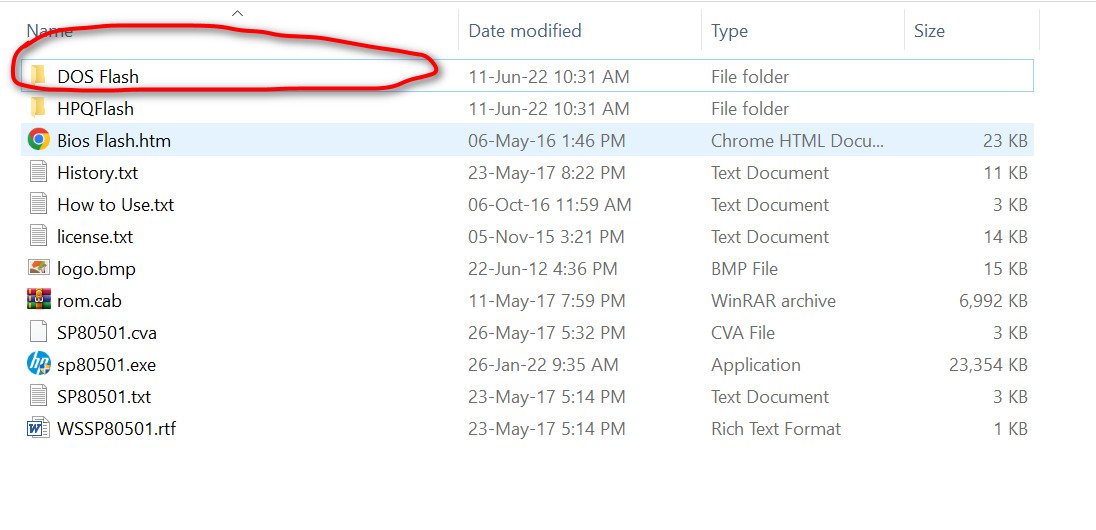Image resolution: width=1096 pixels, height=530 pixels.
Task: Select the HP icon of sp80501.exe
Action: (39, 364)
